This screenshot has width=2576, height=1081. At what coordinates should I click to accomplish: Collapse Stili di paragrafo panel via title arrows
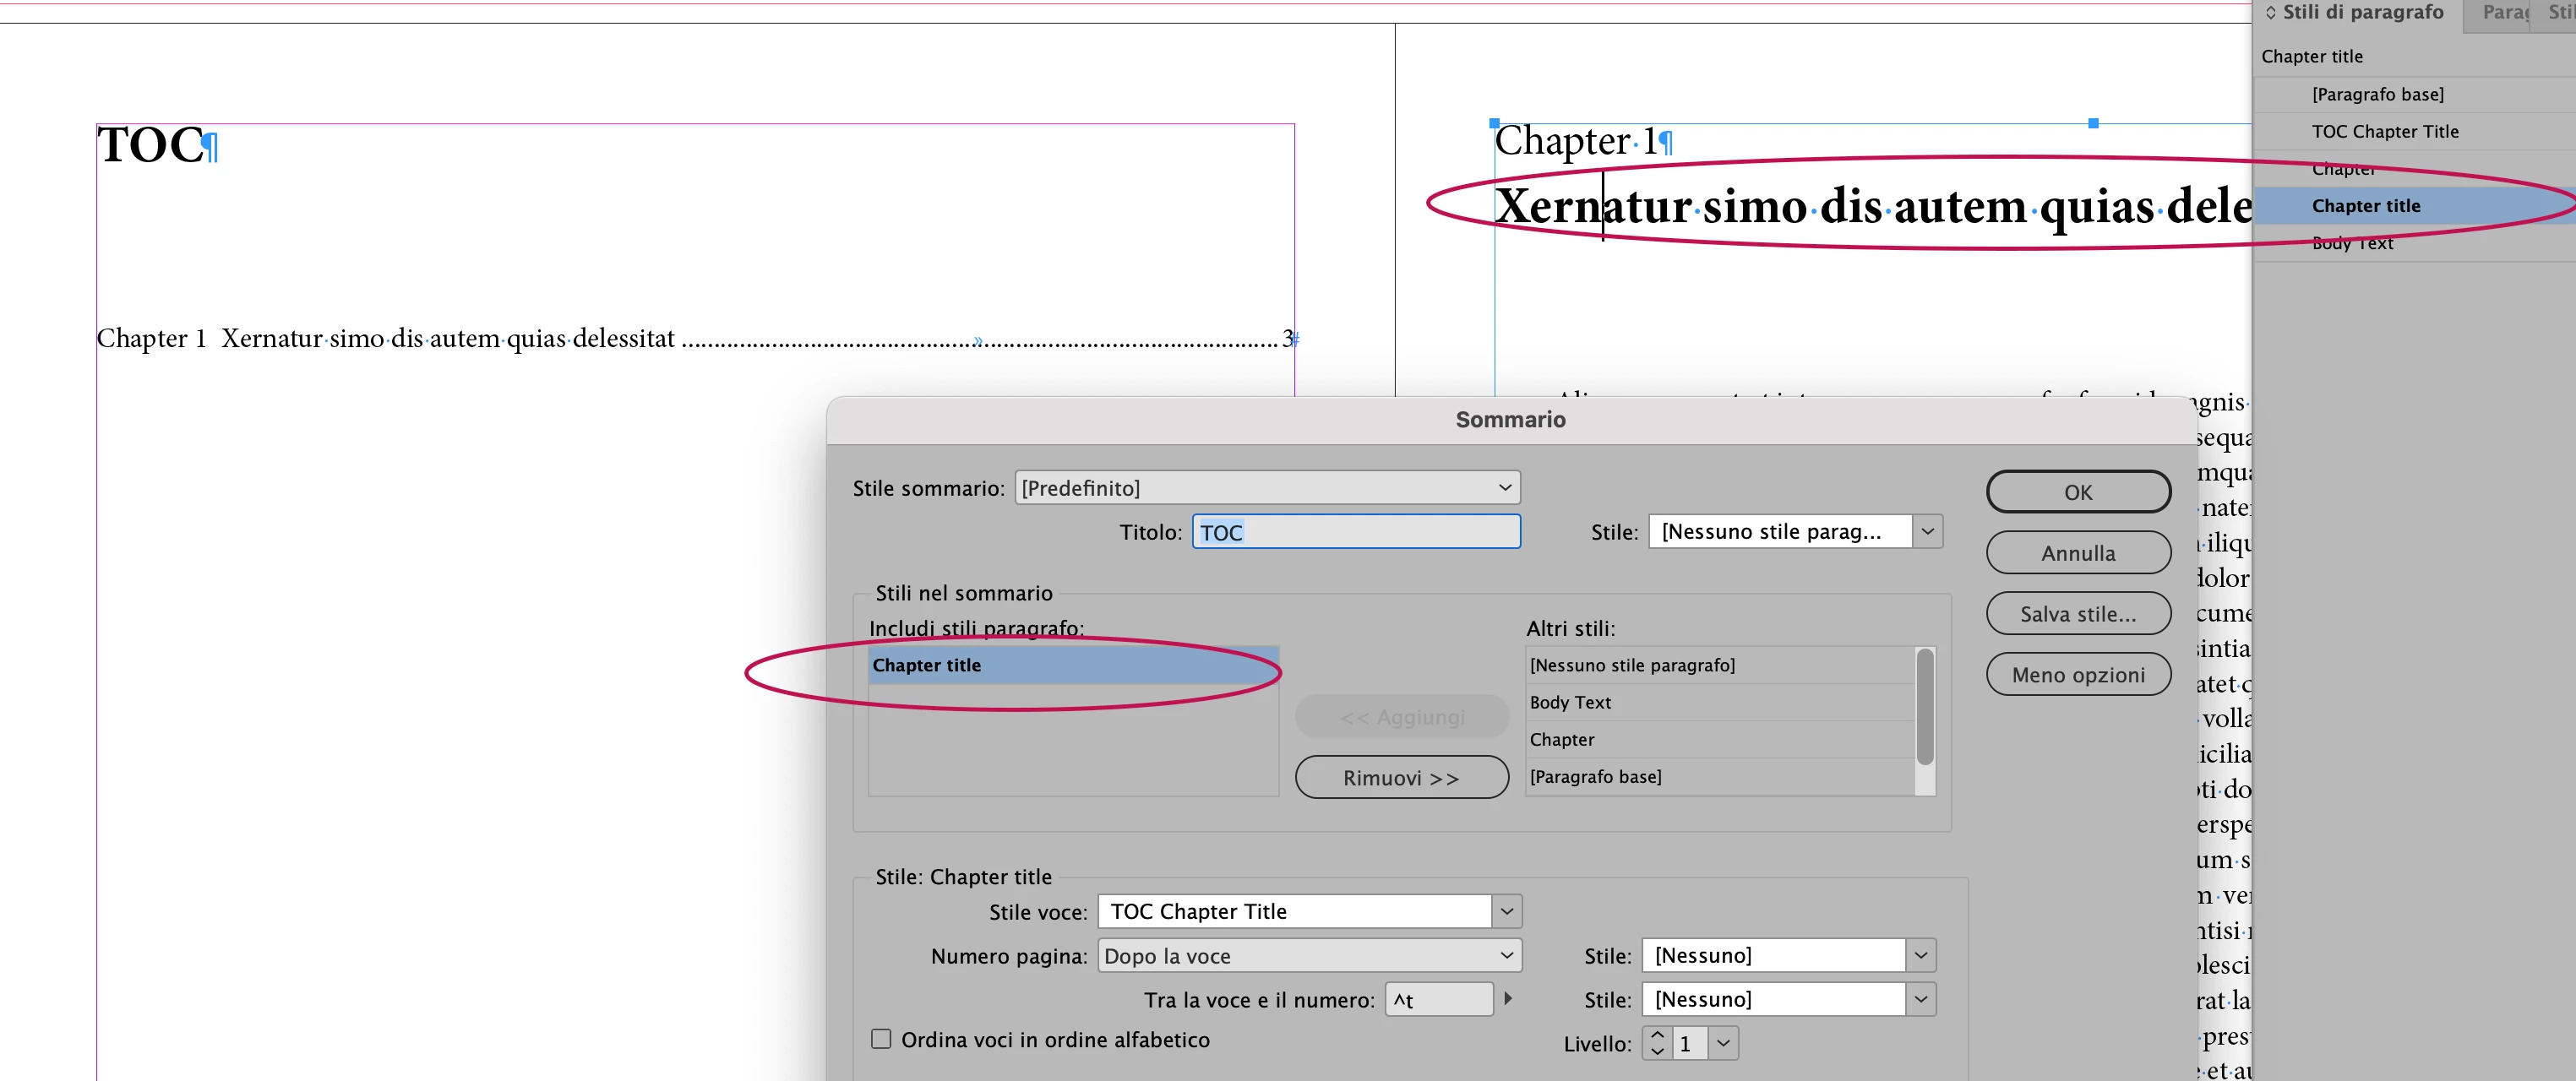point(2270,12)
